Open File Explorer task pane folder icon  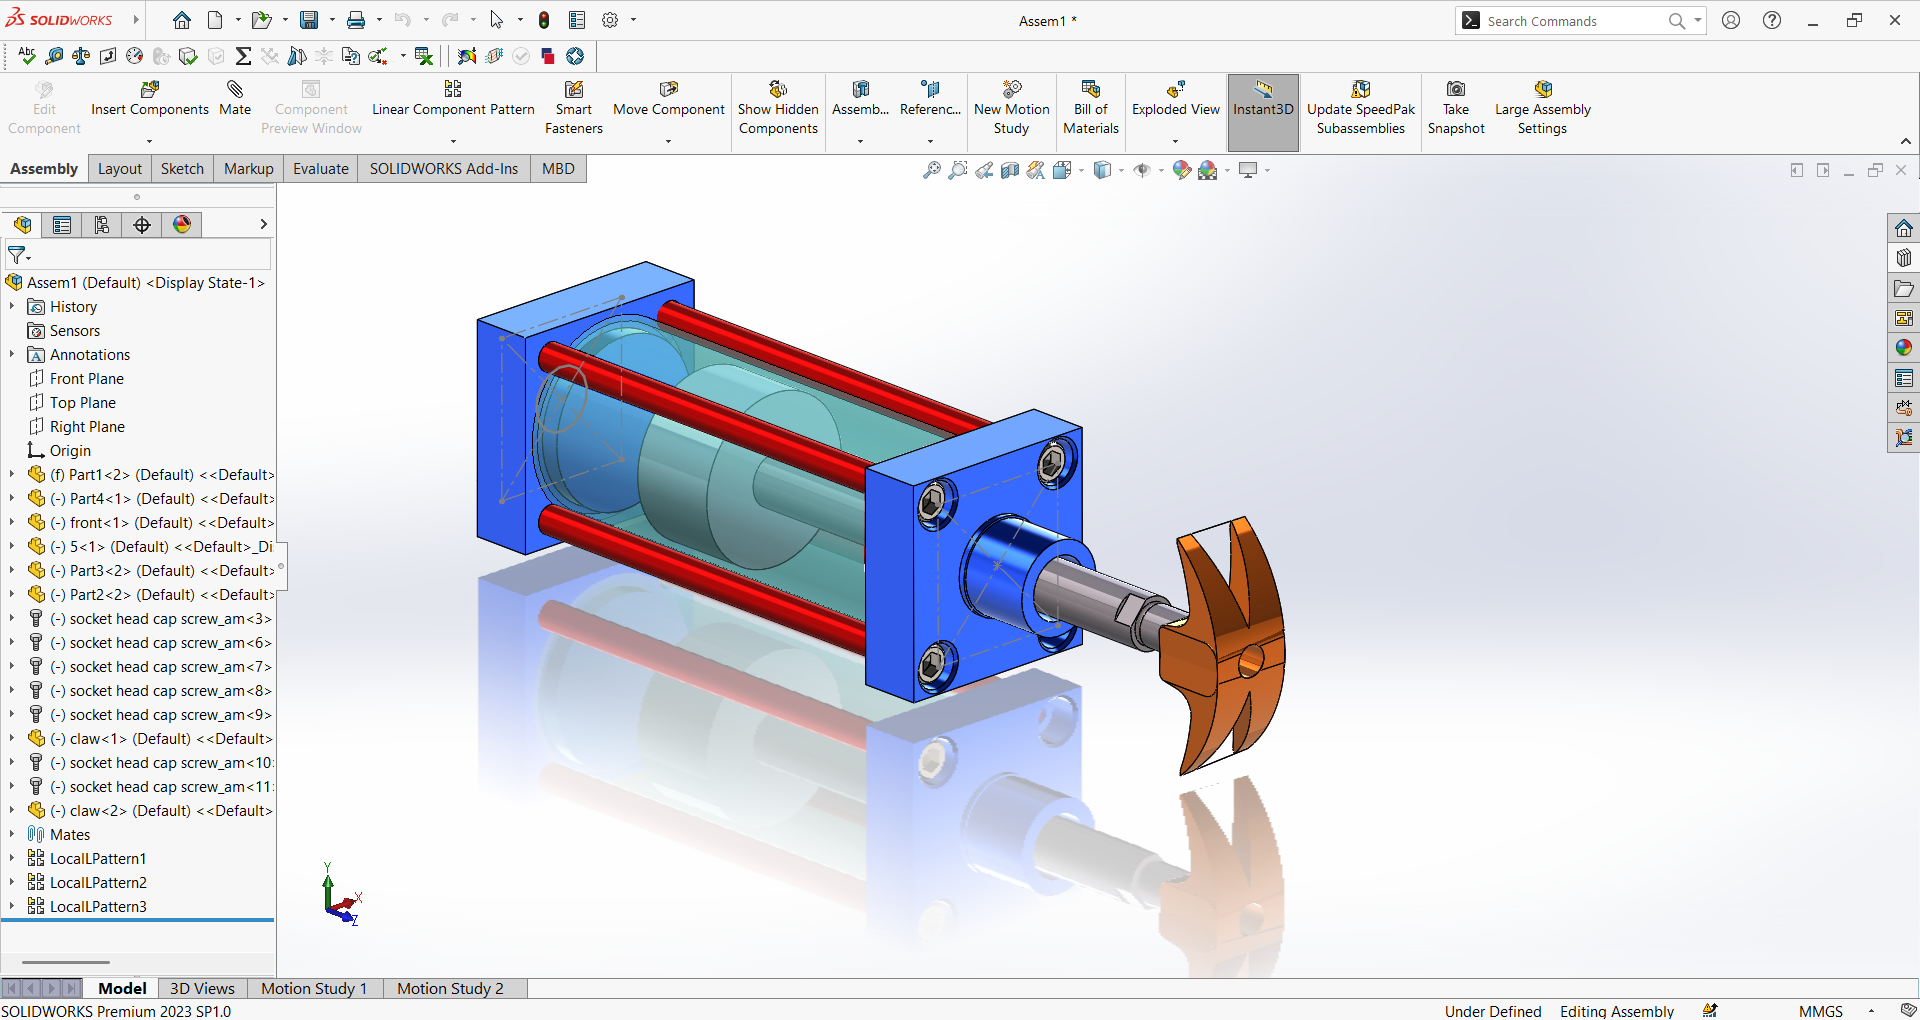(x=1903, y=288)
